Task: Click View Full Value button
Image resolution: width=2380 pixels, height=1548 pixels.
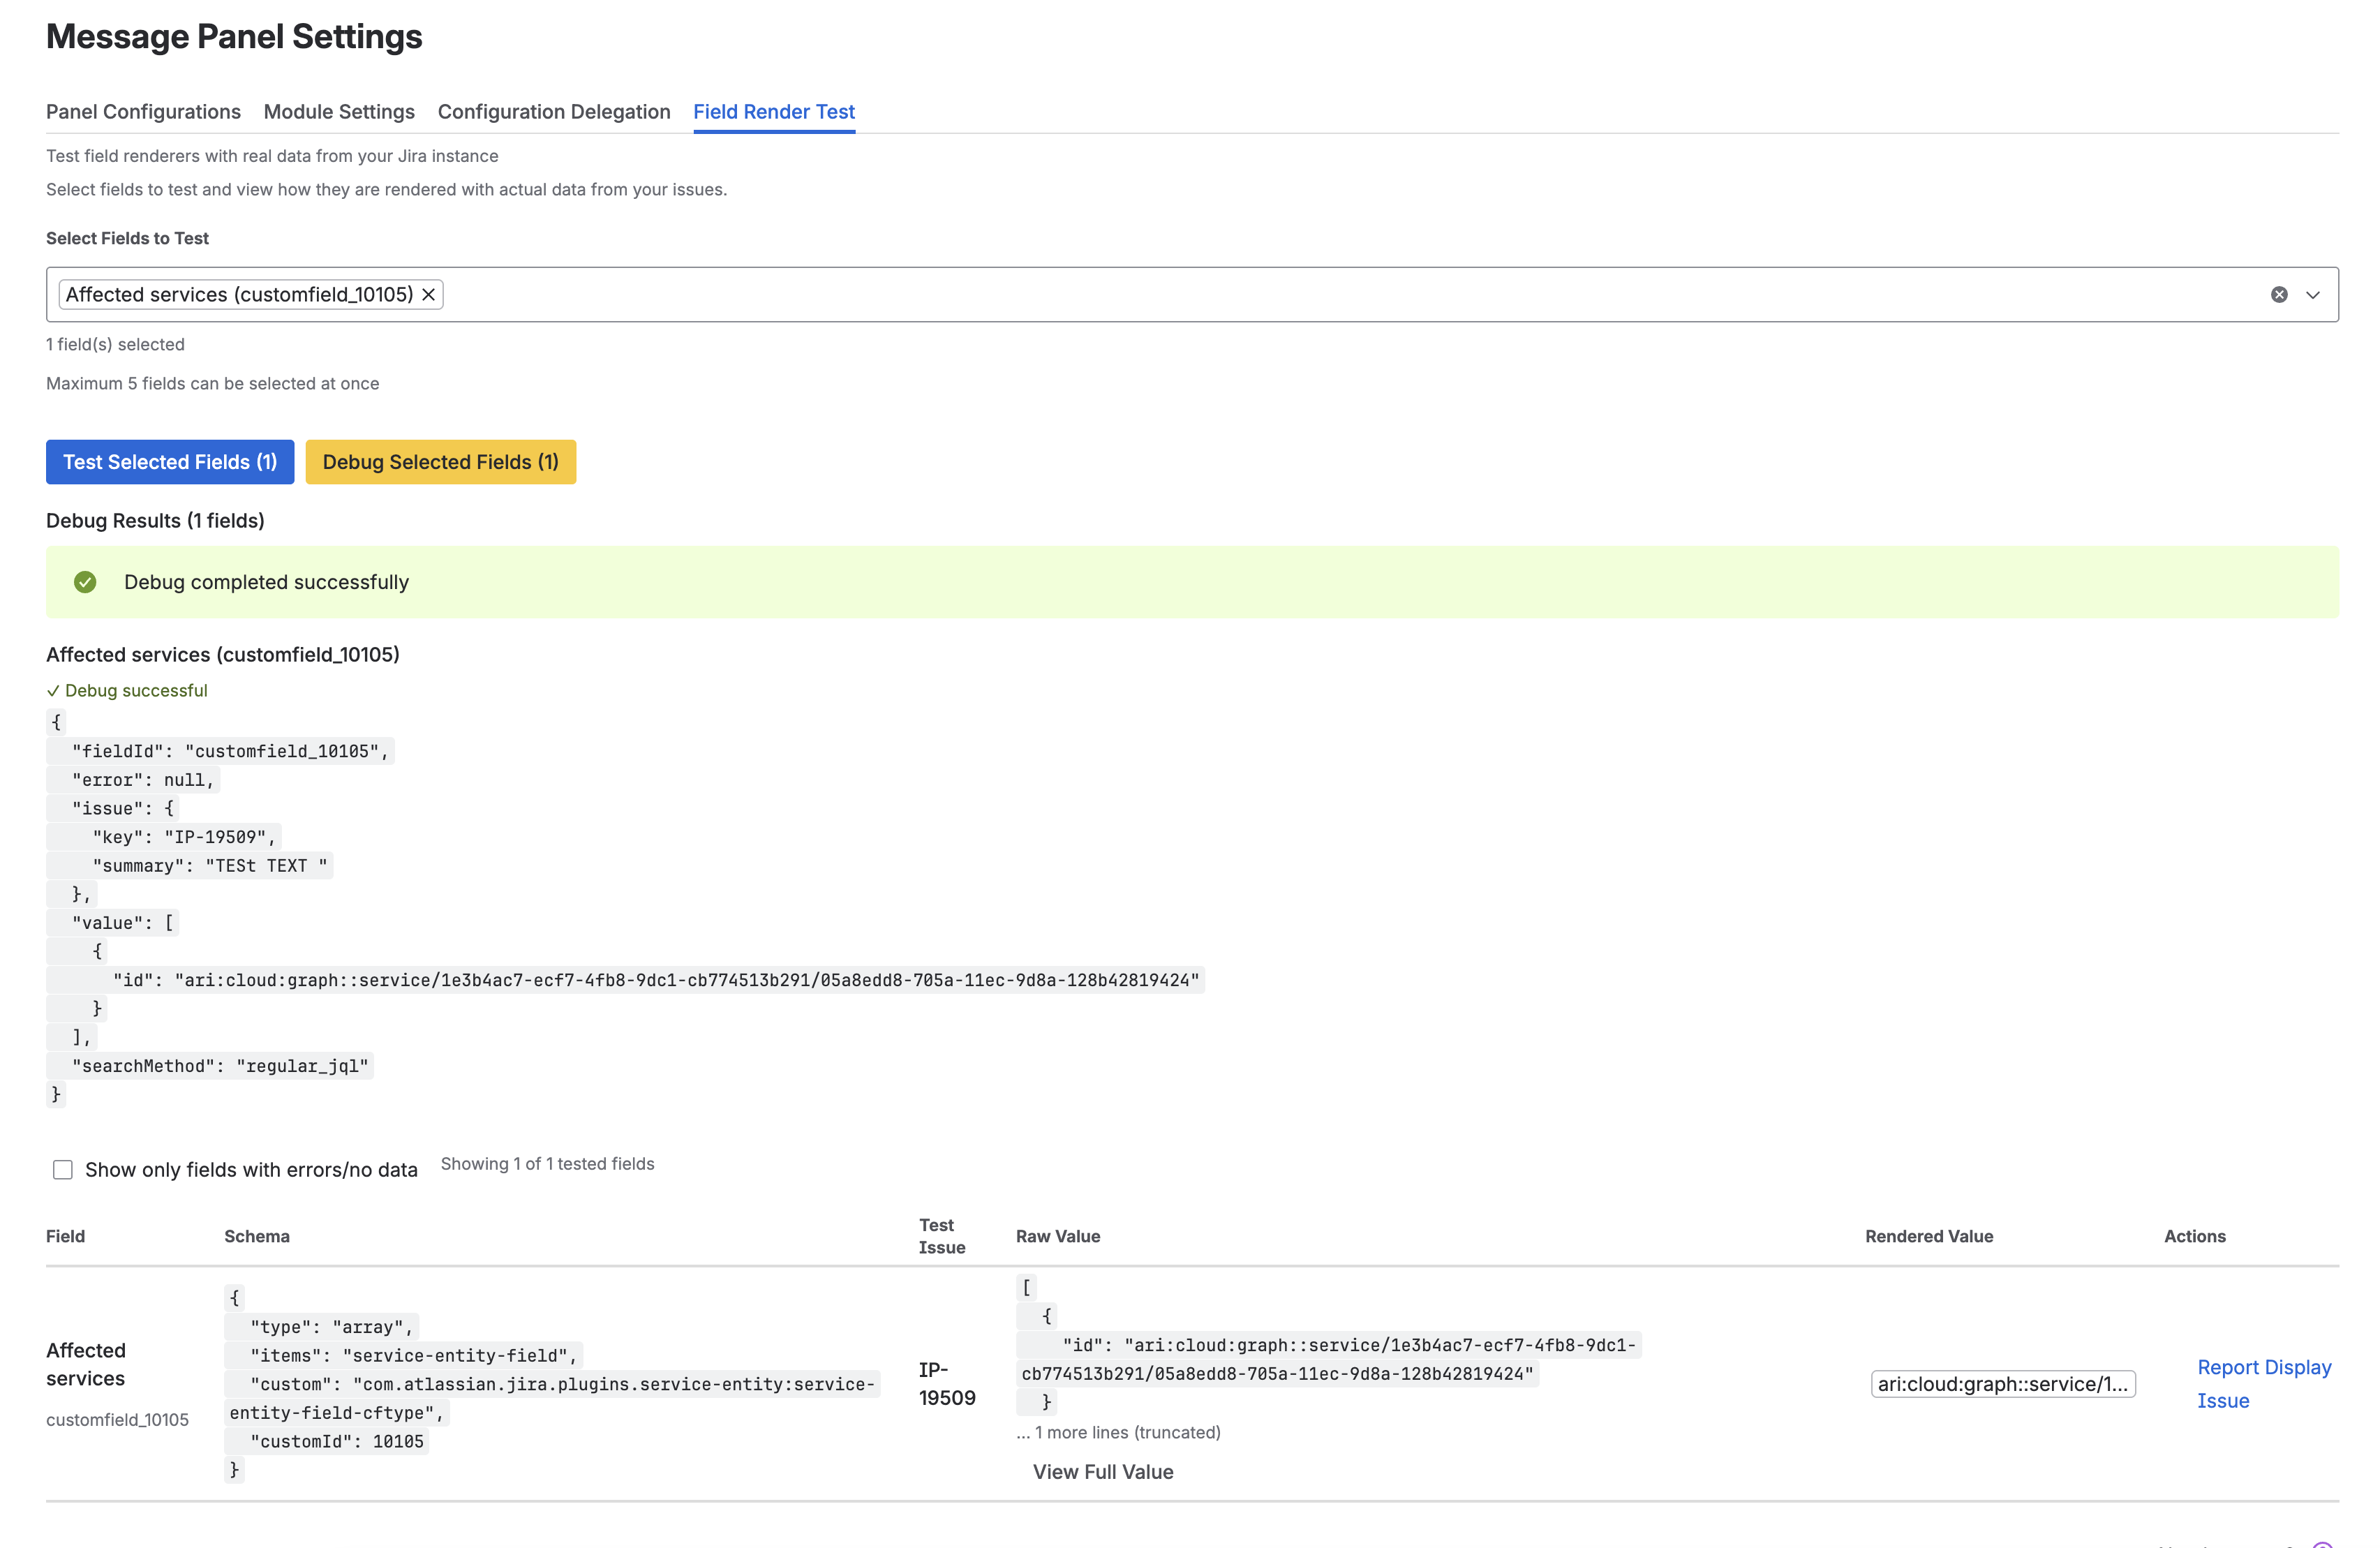Action: point(1102,1471)
